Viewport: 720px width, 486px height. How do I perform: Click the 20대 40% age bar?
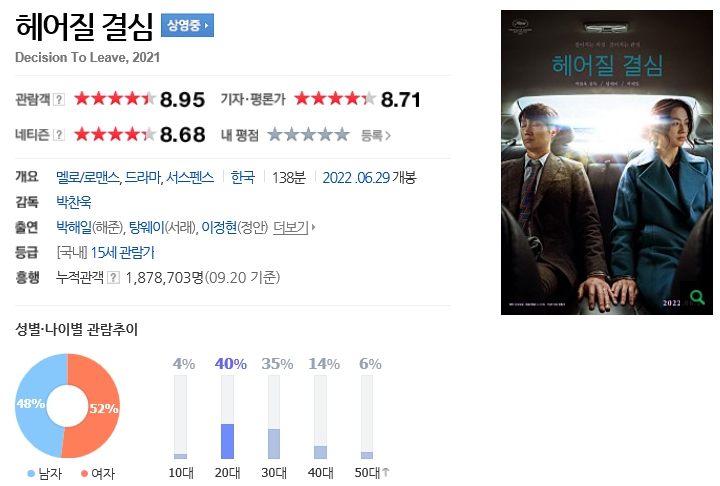coord(227,417)
